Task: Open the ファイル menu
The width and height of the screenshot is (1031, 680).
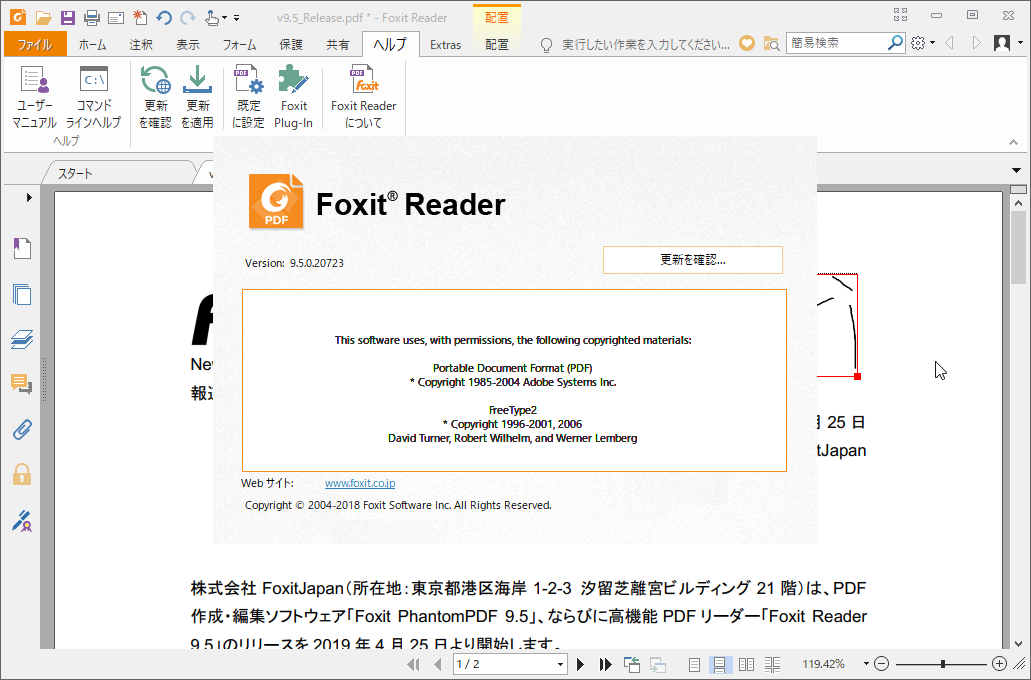Action: click(35, 44)
